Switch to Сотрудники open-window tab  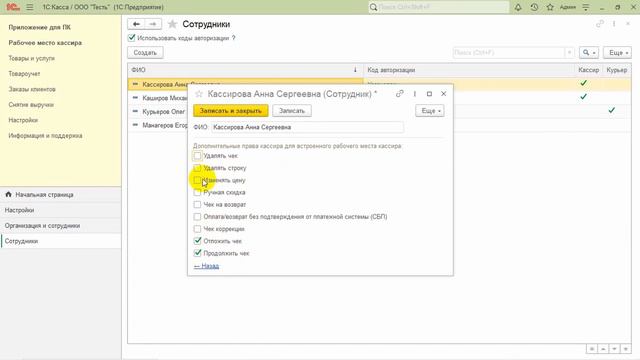(x=60, y=241)
